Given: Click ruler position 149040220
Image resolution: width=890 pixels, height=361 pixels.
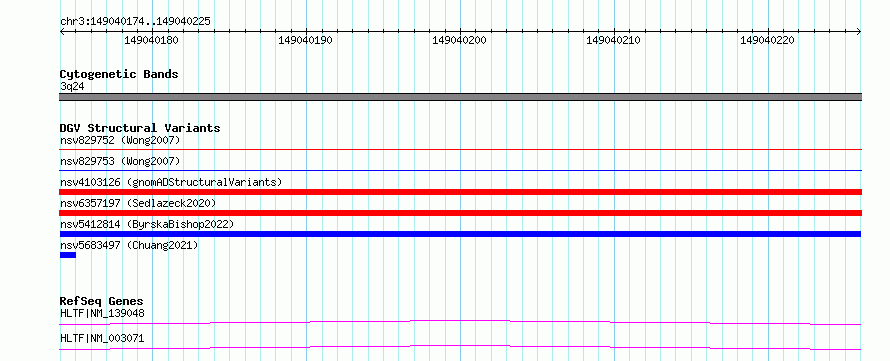Looking at the screenshot, I should (x=767, y=40).
